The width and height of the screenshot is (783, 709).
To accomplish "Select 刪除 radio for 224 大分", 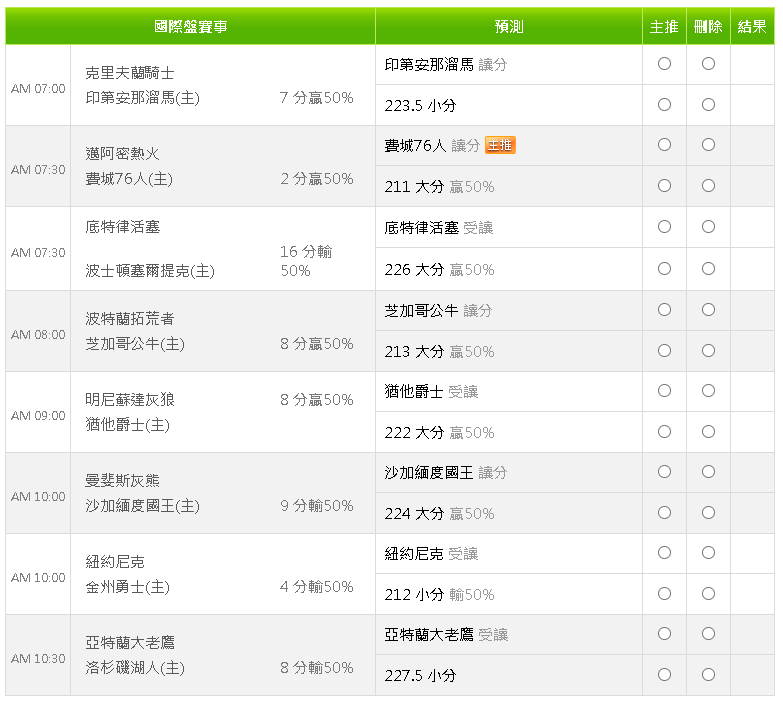I will (708, 512).
